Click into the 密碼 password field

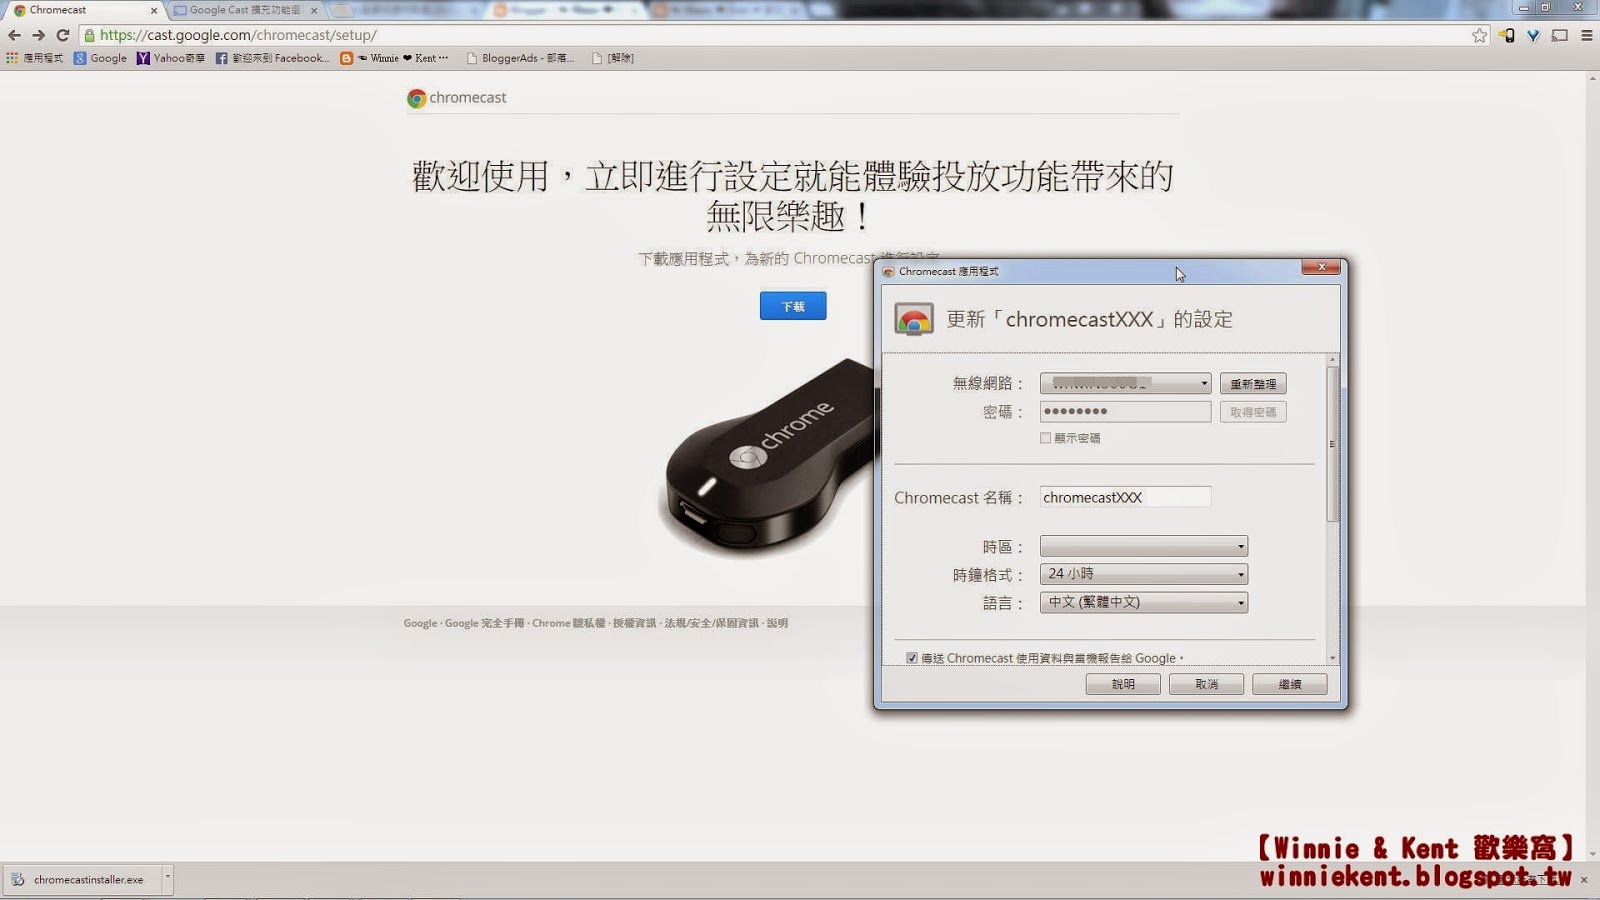coord(1126,412)
